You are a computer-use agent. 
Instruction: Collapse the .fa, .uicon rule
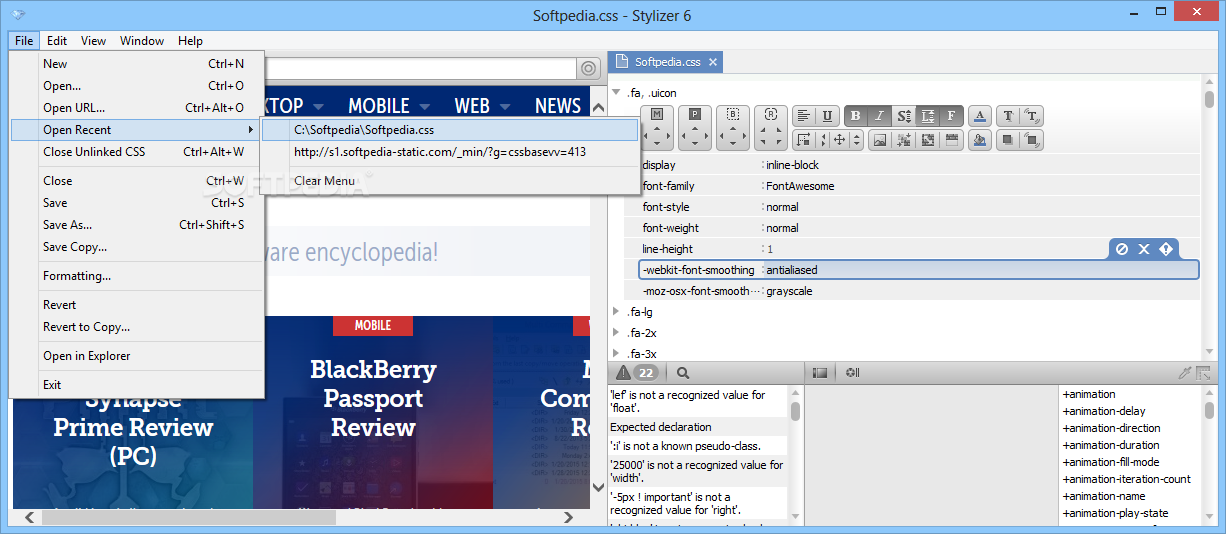[x=616, y=93]
